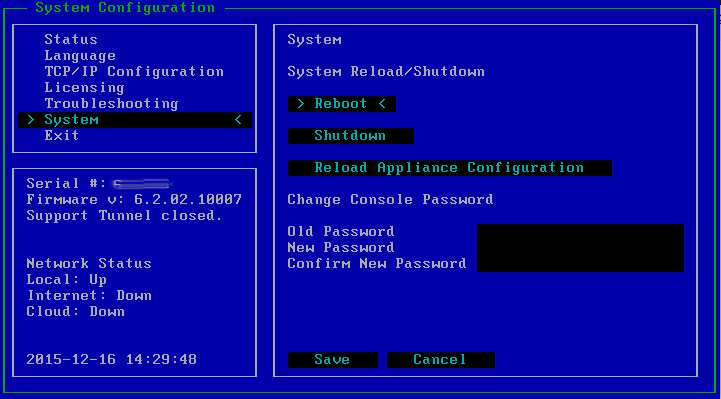Focus the New Password input field

[580, 248]
